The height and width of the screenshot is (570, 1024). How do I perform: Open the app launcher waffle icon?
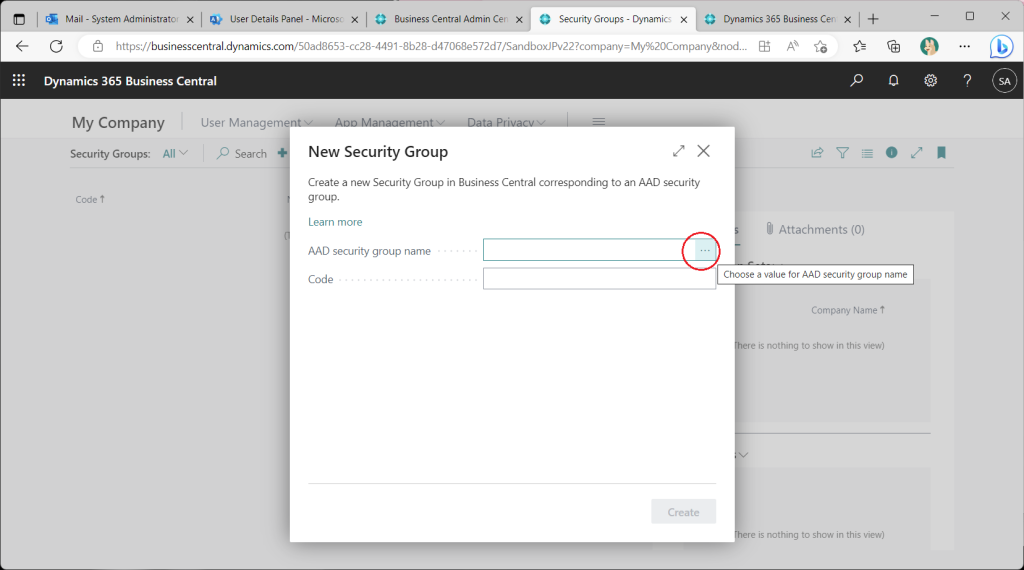tap(19, 80)
